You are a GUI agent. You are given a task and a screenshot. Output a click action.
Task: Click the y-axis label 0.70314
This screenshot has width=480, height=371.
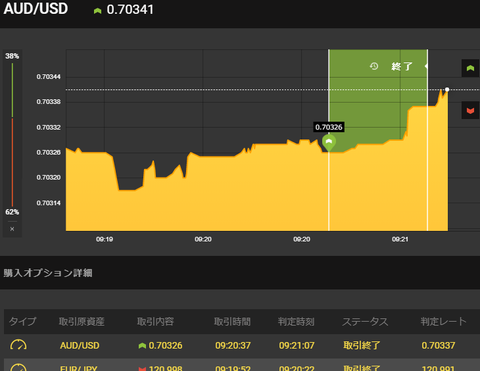pos(49,203)
